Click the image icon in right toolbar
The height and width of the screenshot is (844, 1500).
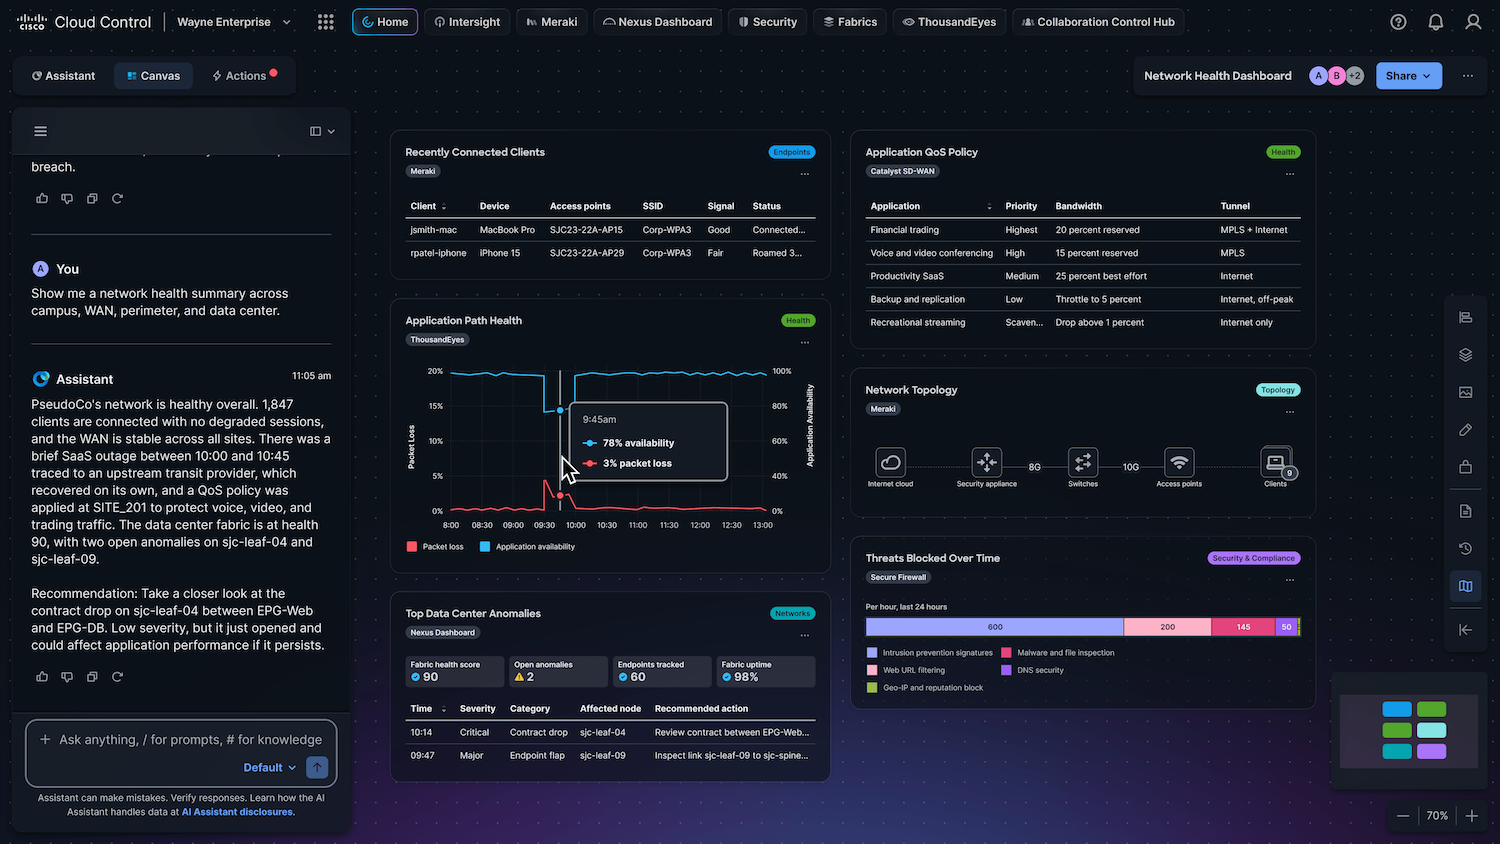(x=1465, y=392)
